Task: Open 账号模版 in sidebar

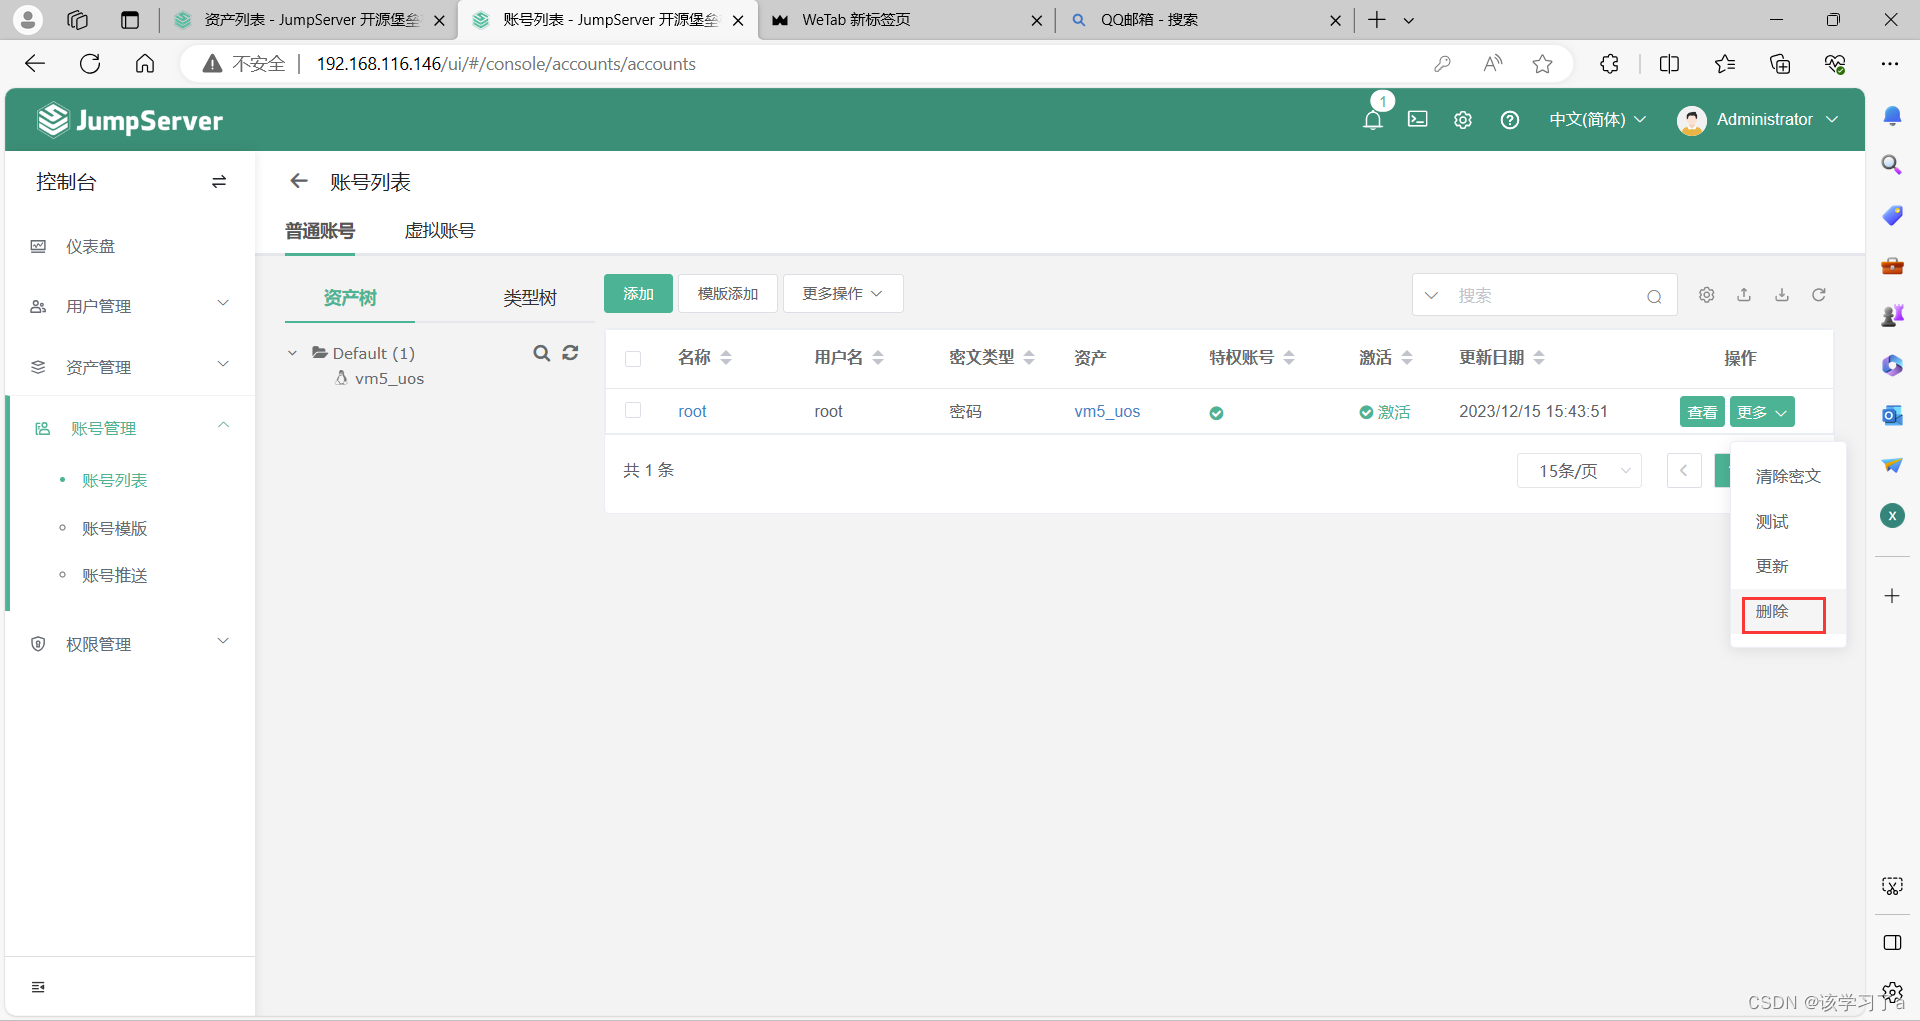Action: point(114,528)
